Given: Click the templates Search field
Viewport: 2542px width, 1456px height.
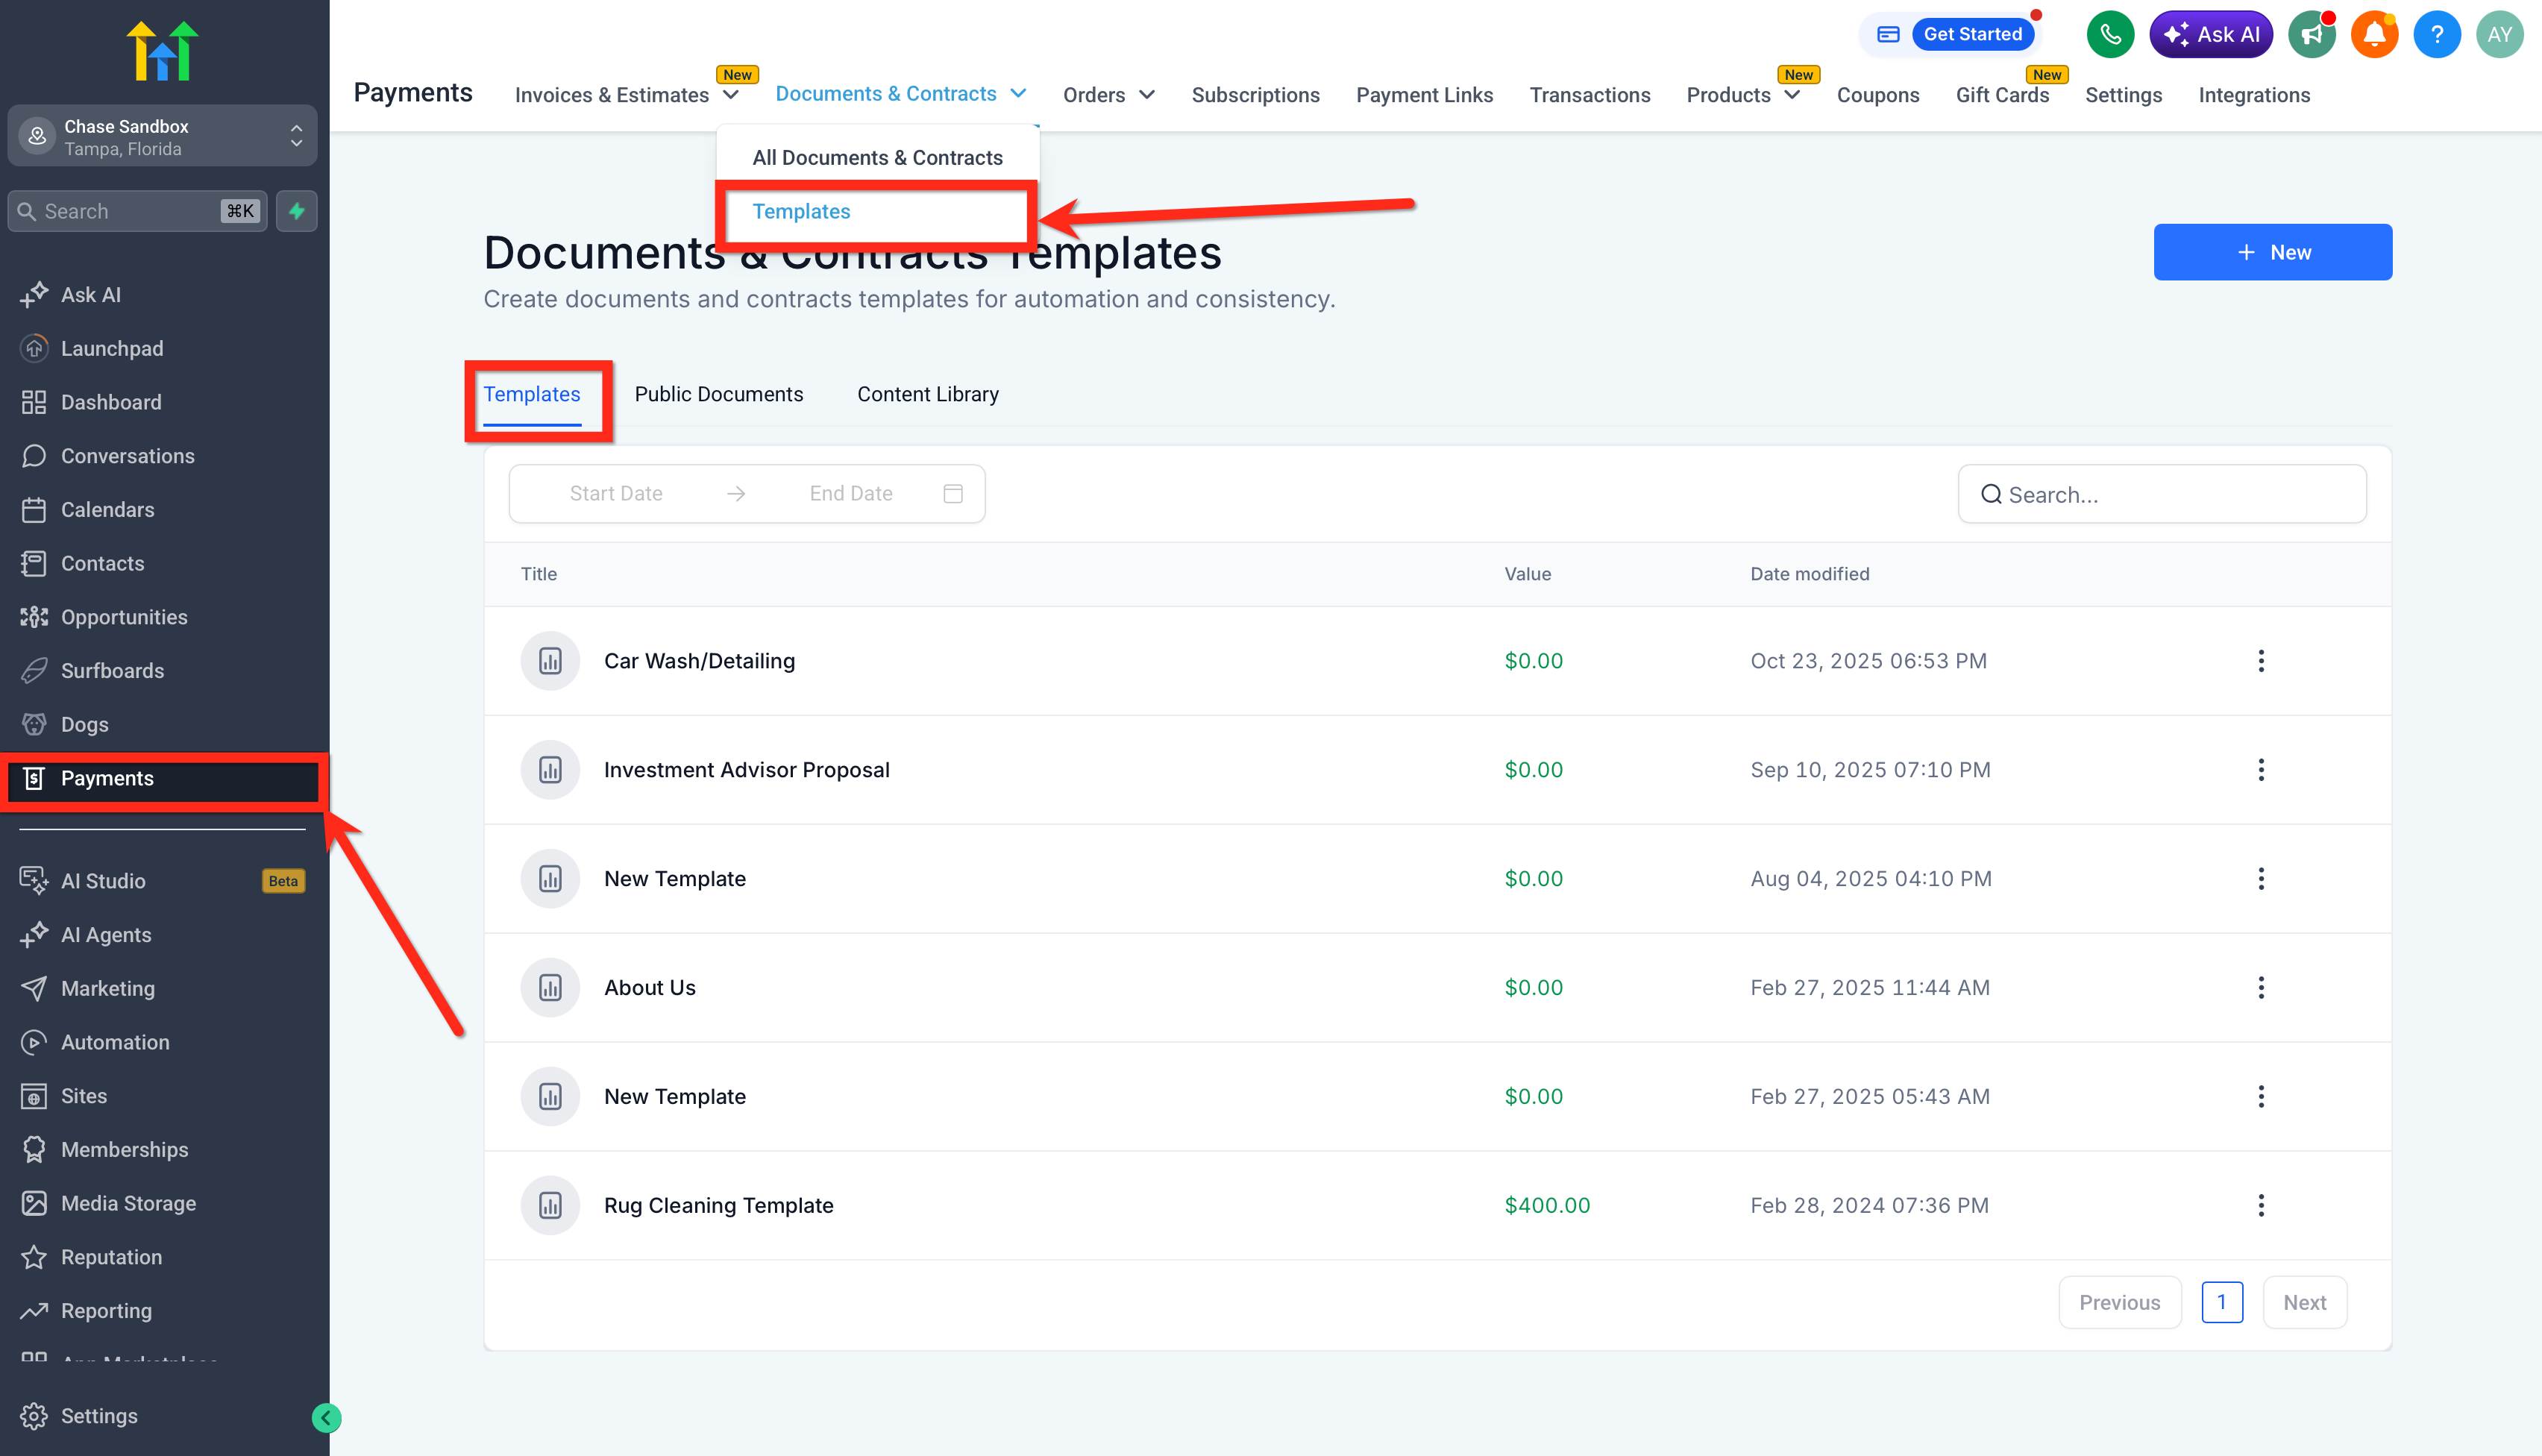Looking at the screenshot, I should click(x=2162, y=495).
